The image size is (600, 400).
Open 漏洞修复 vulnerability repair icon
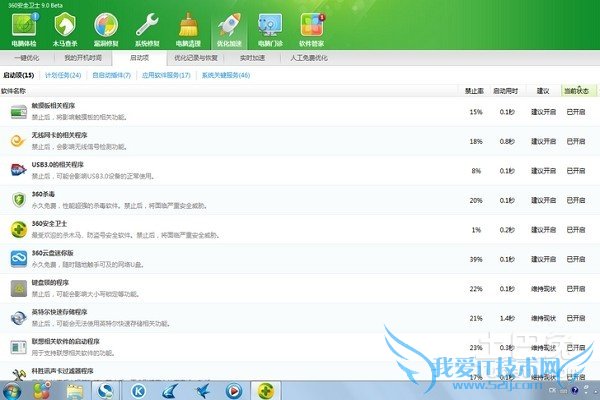pyautogui.click(x=106, y=30)
